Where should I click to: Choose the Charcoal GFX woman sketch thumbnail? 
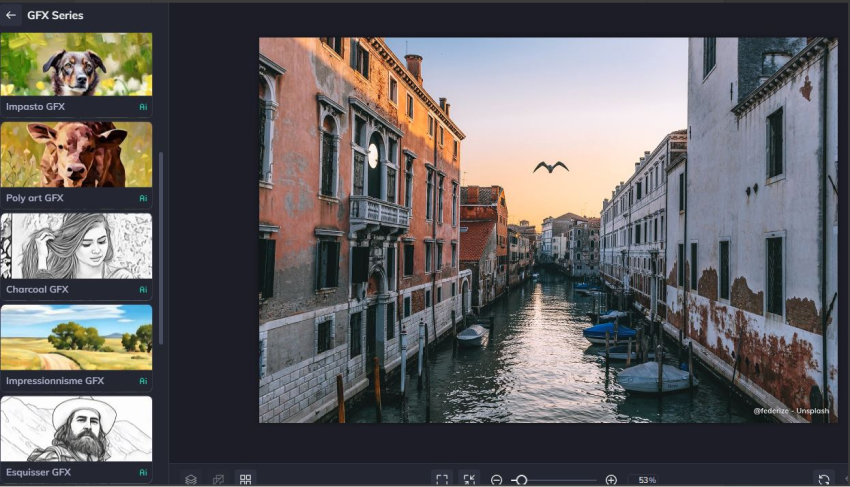[x=76, y=246]
